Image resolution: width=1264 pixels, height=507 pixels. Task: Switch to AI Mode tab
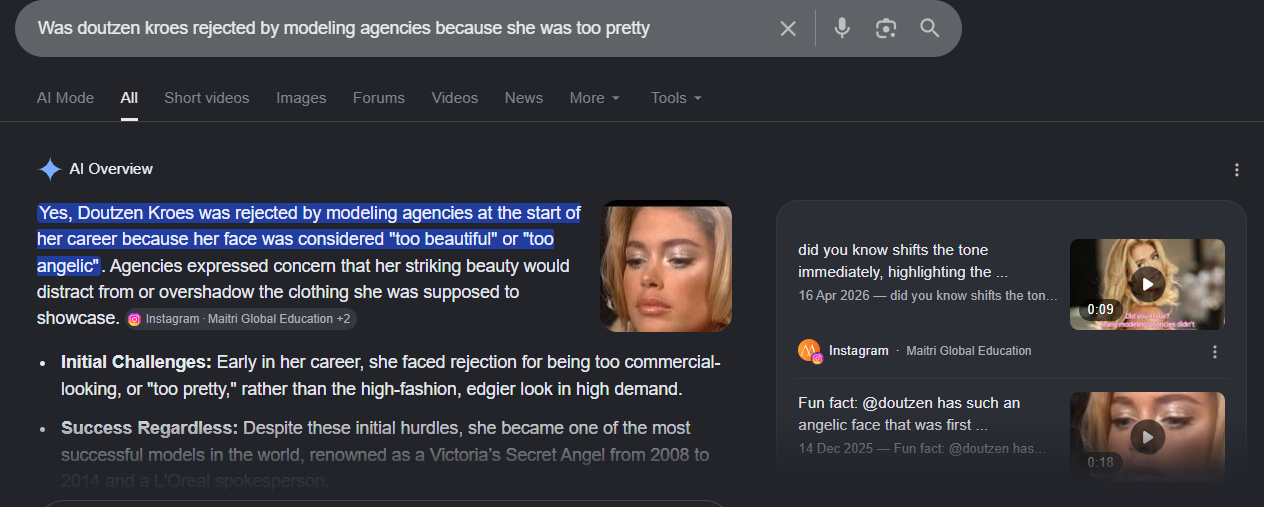click(x=65, y=98)
